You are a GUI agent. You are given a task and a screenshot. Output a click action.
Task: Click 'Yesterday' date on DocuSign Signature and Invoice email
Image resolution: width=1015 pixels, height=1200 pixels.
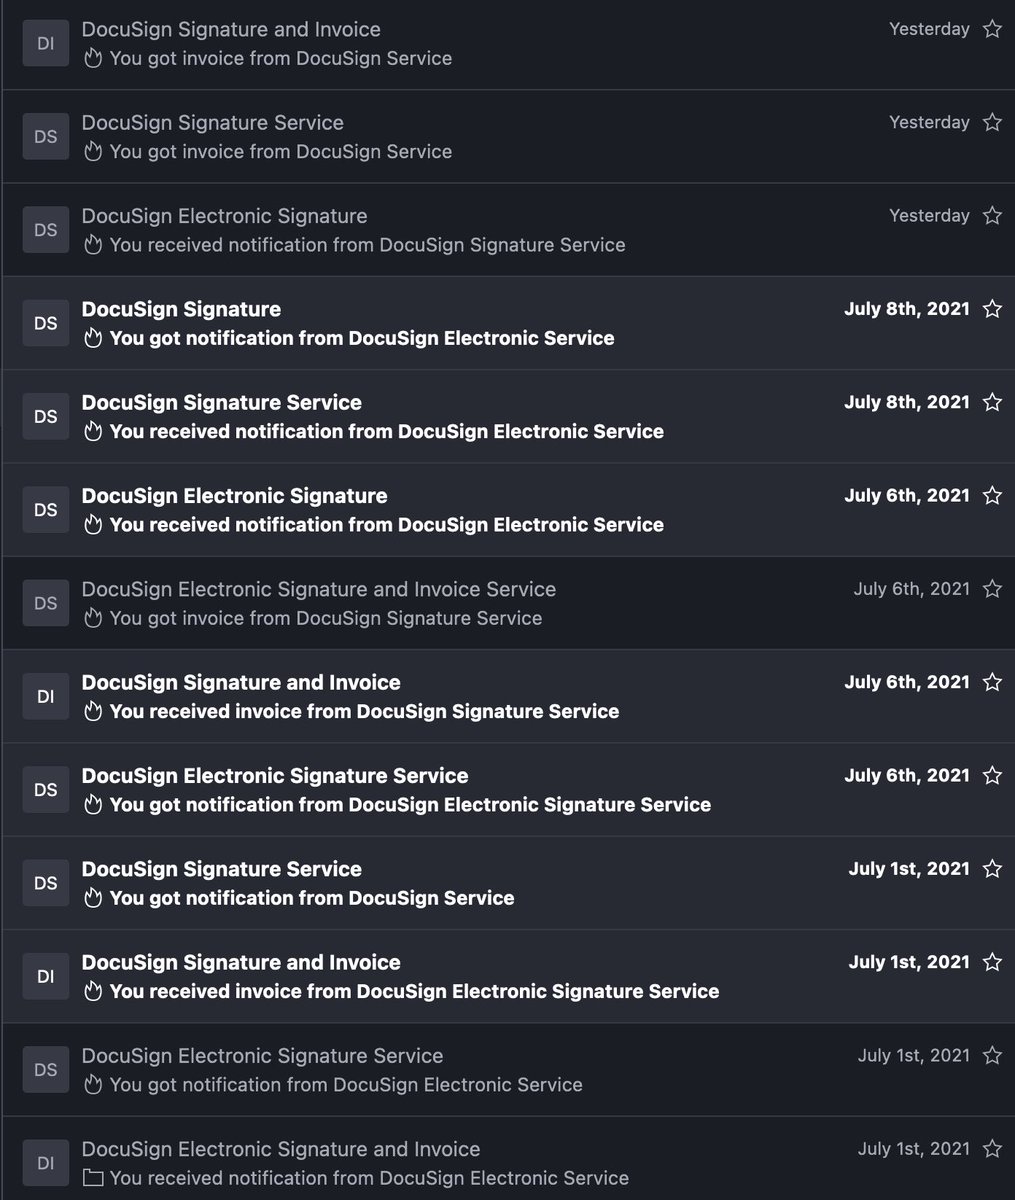(929, 29)
